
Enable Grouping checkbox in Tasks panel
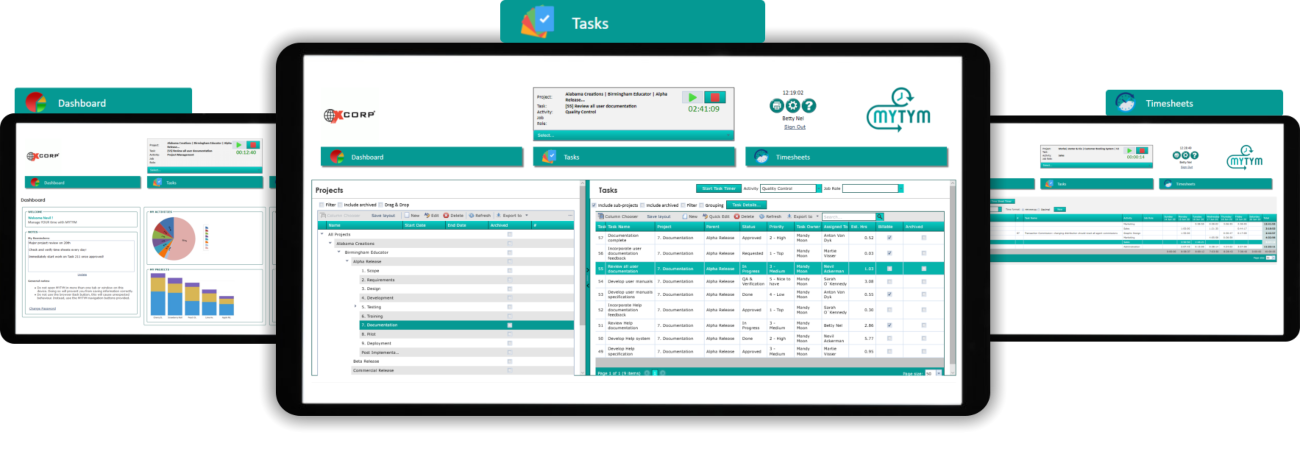click(x=700, y=205)
